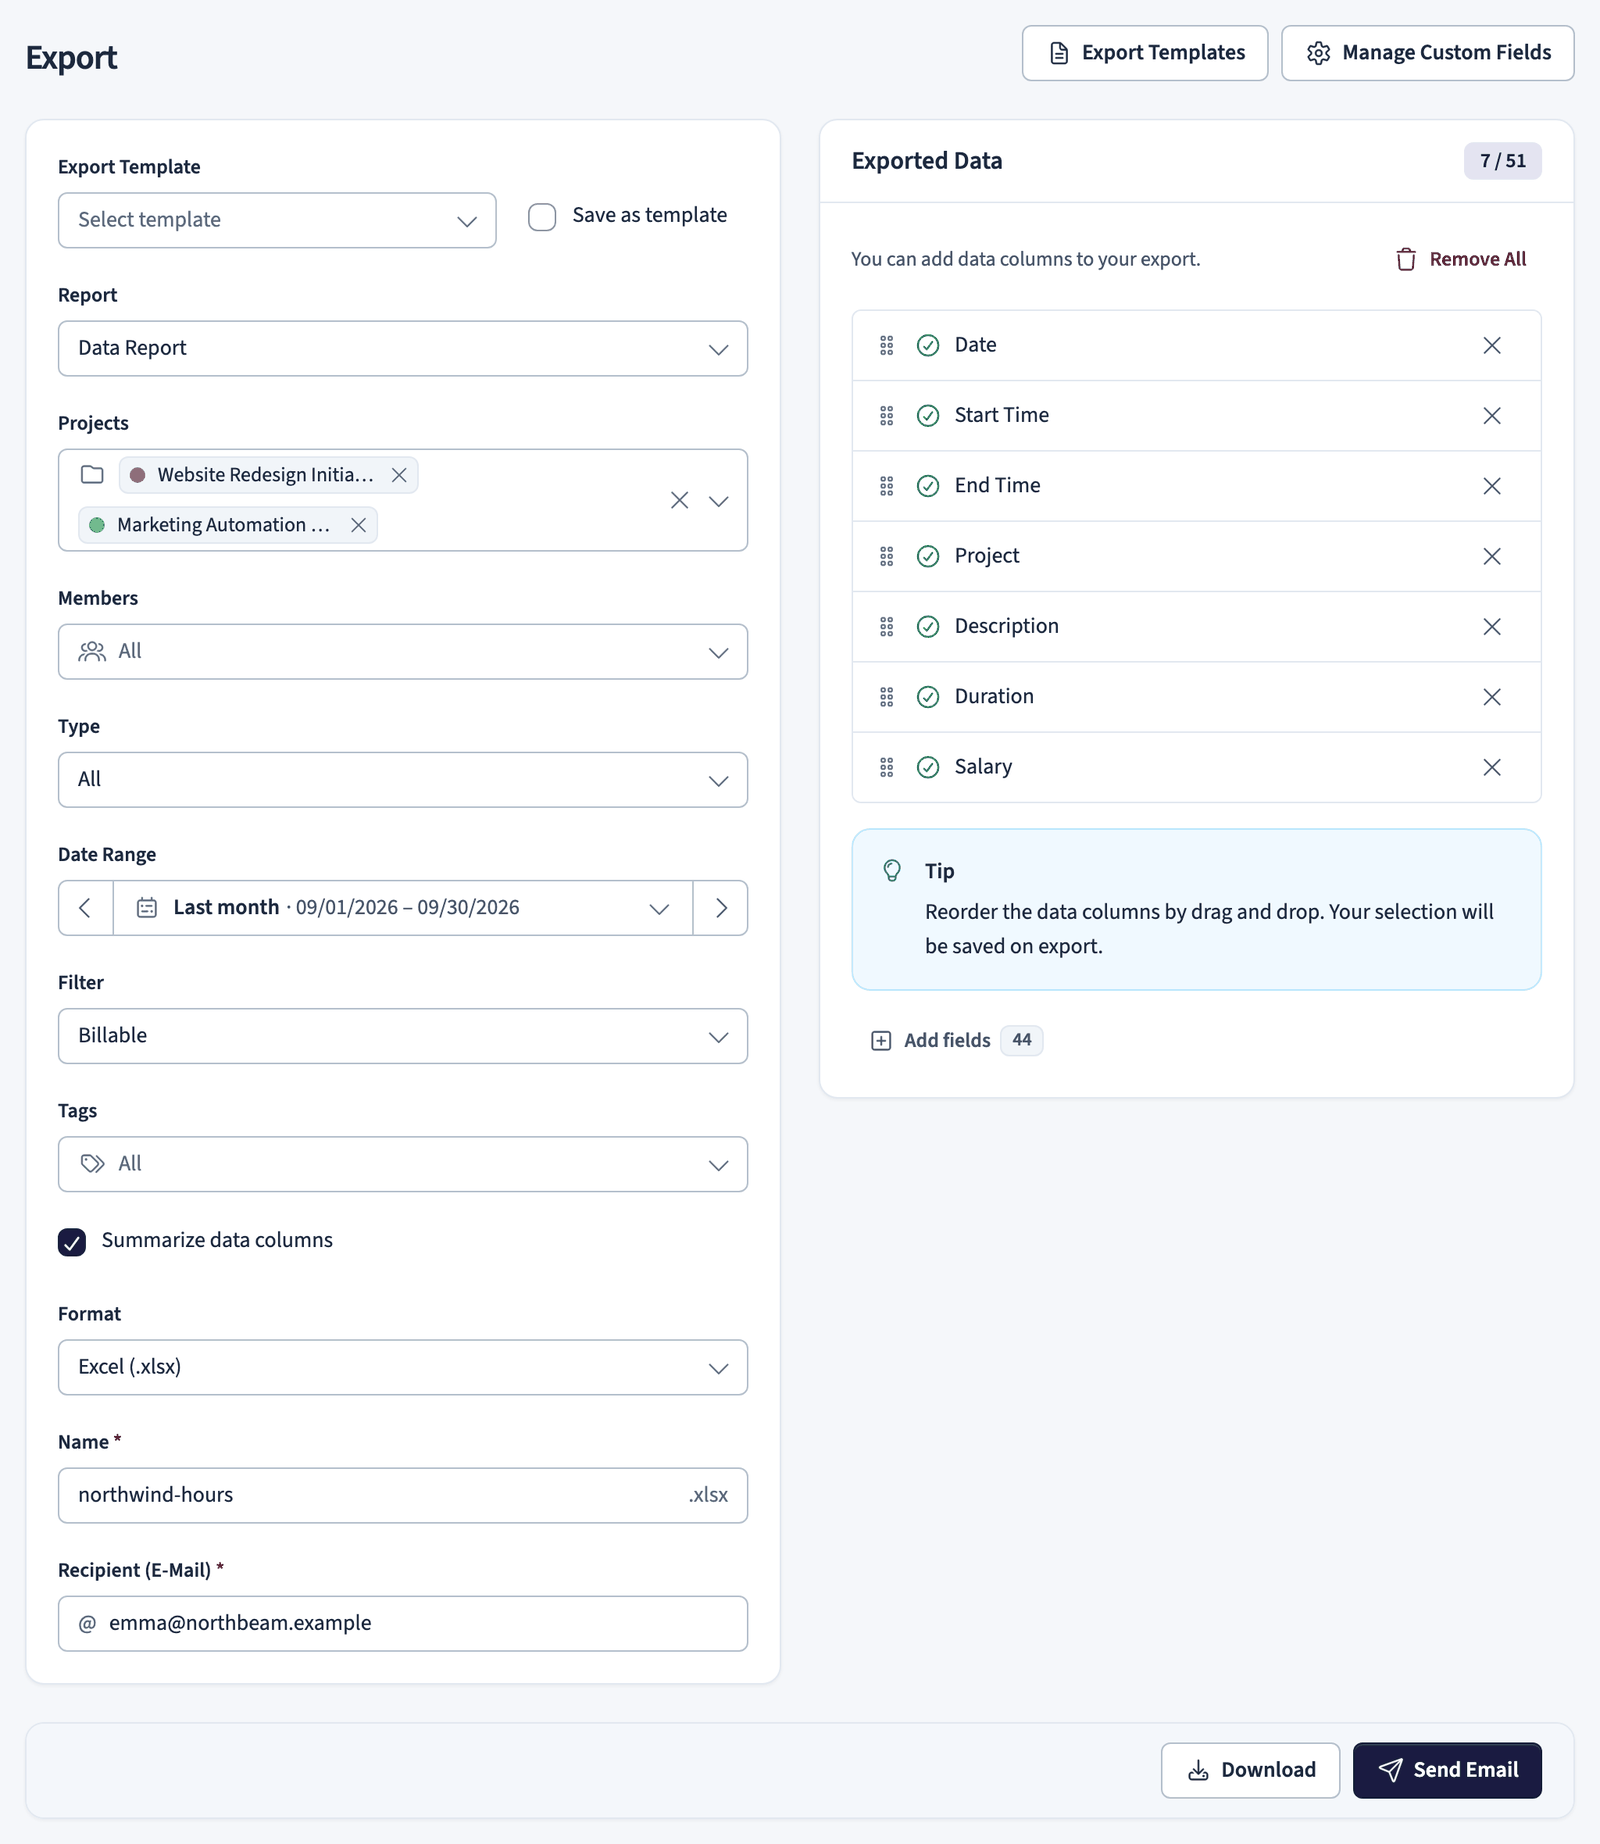The width and height of the screenshot is (1600, 1844).
Task: Click the drag handle beside Duration
Action: click(886, 697)
